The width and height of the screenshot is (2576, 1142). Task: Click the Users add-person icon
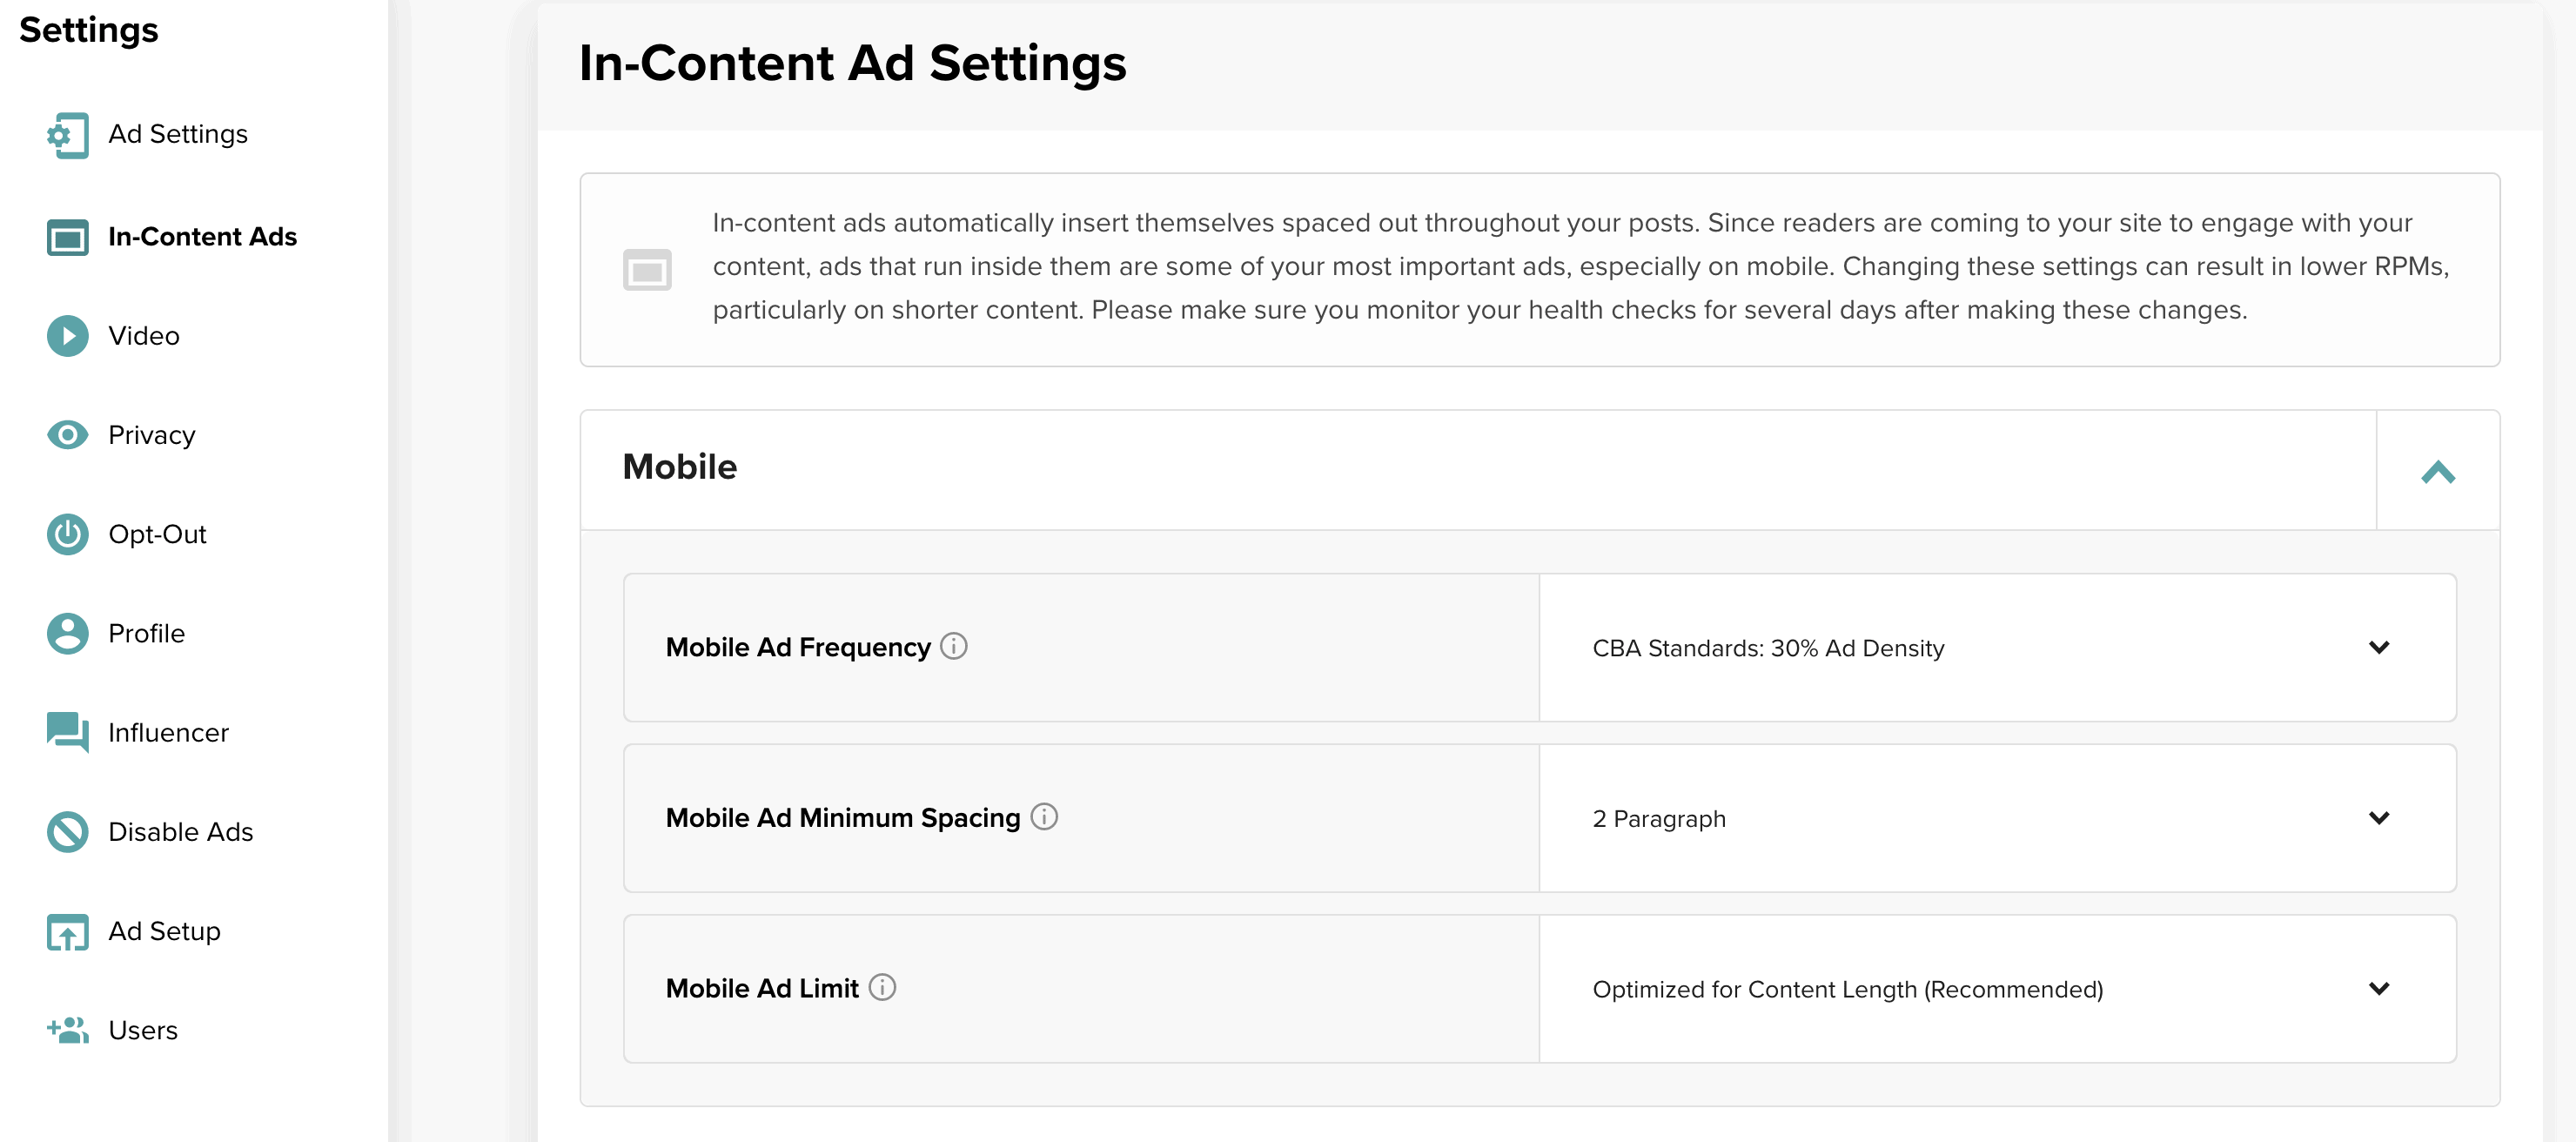coord(66,1030)
